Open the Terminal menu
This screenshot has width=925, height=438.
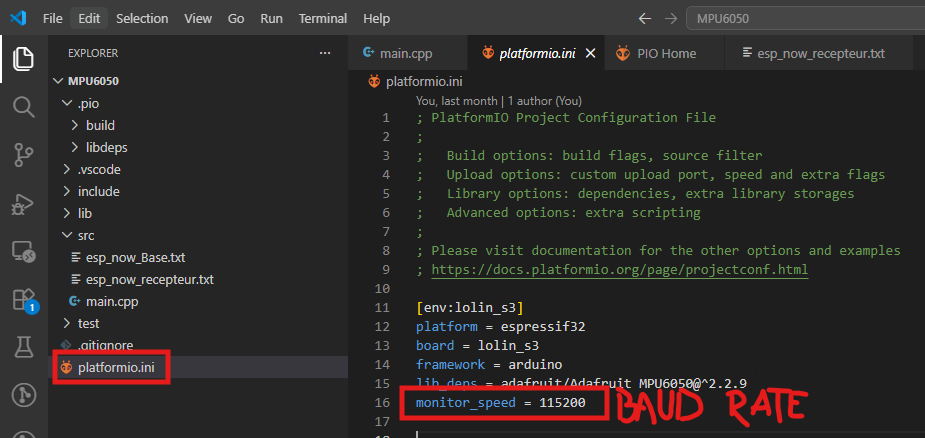323,19
